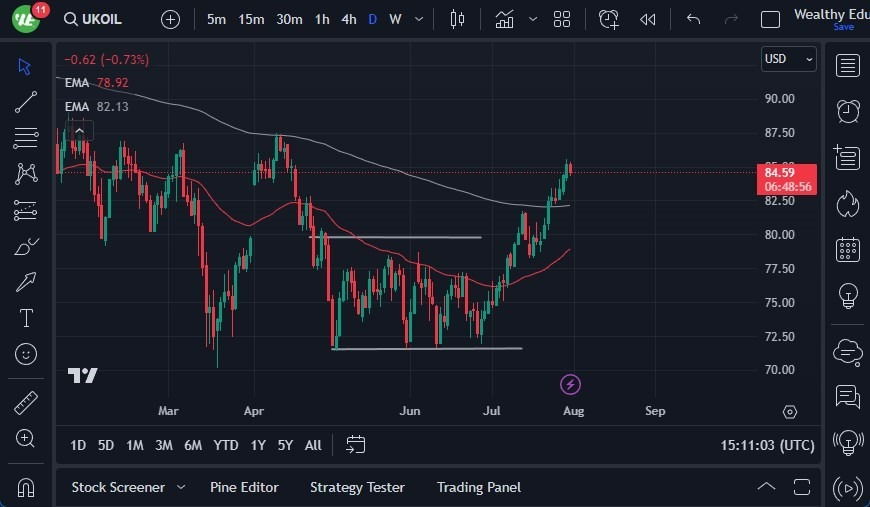This screenshot has width=870, height=507.
Task: Click the YTD range button
Action: coord(226,445)
